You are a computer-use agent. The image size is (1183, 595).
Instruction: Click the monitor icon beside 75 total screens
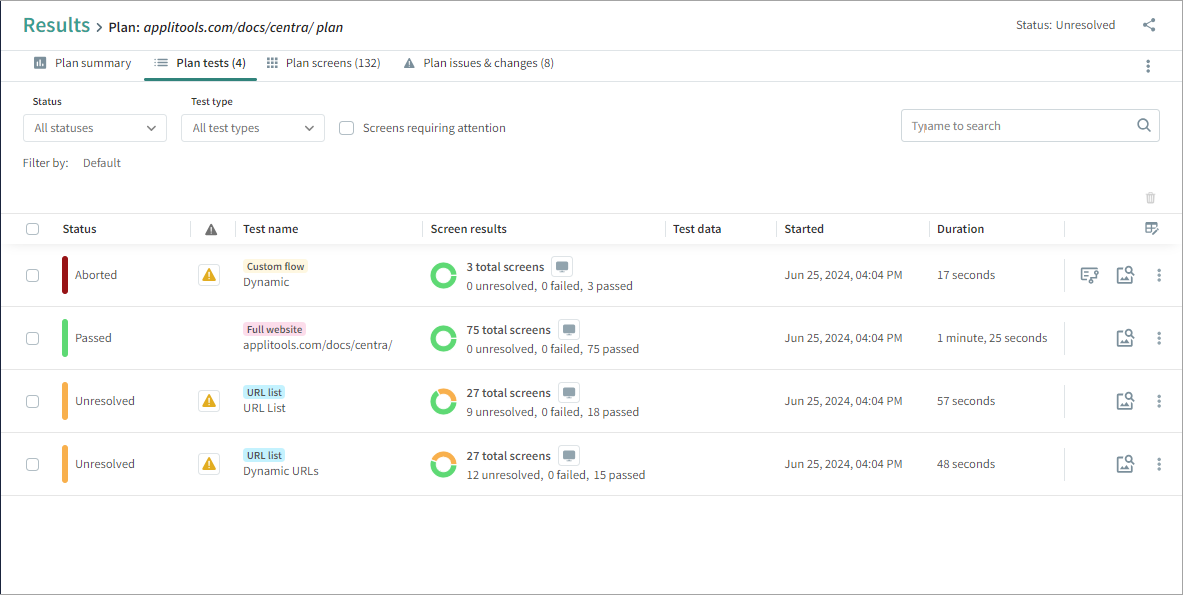[569, 330]
